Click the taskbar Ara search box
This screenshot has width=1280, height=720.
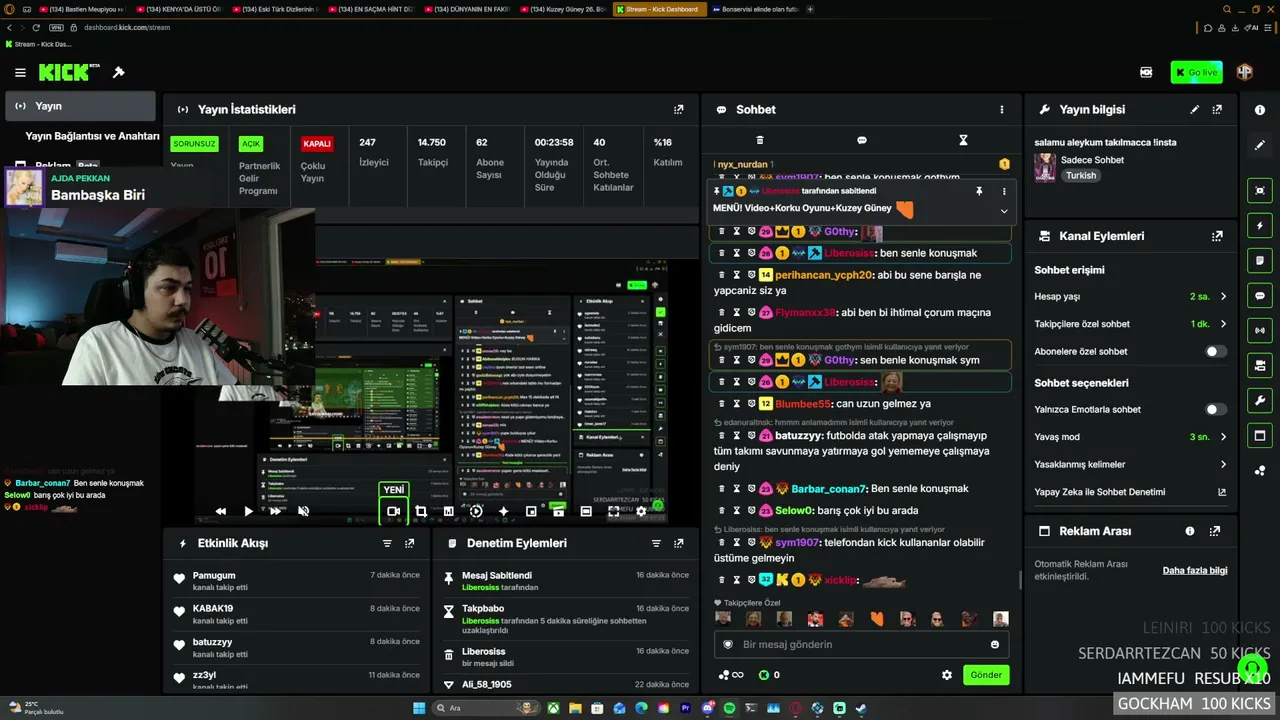[x=486, y=708]
